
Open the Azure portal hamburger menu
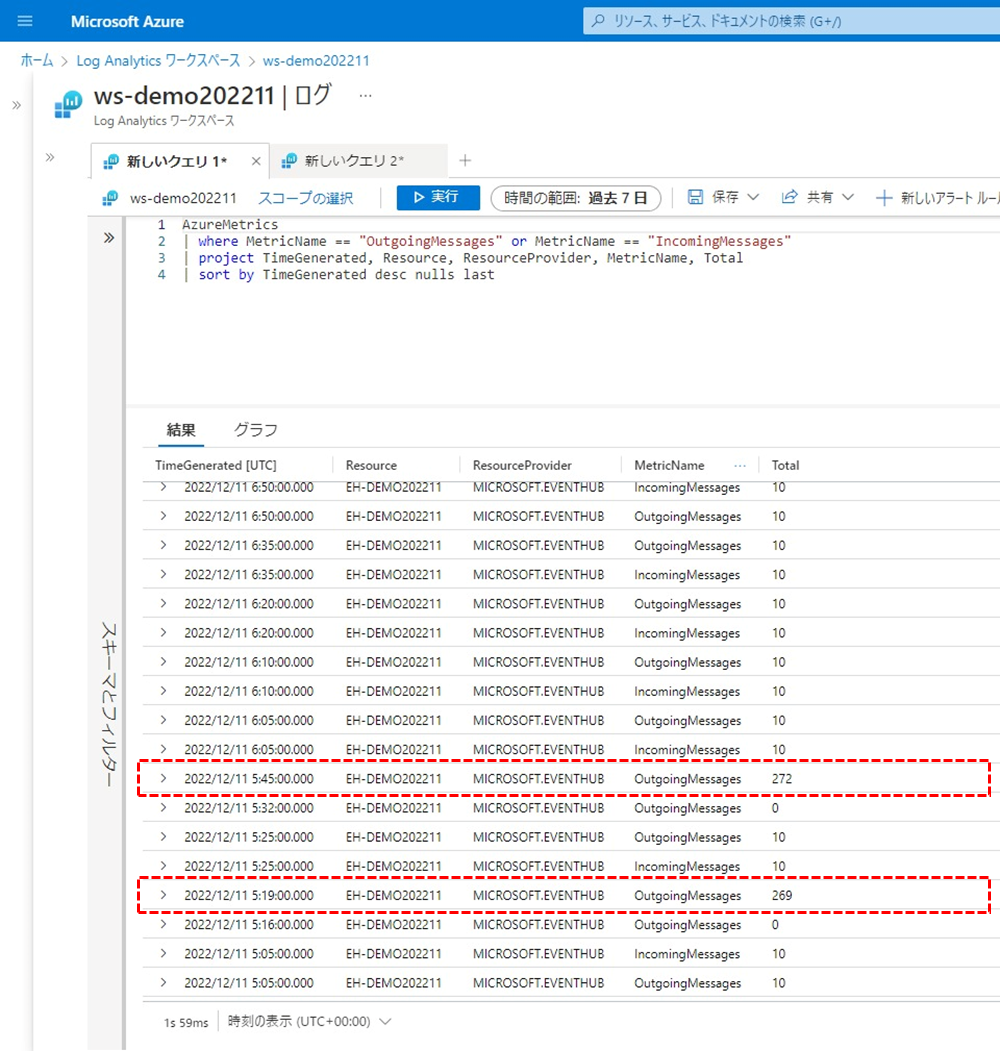25,21
